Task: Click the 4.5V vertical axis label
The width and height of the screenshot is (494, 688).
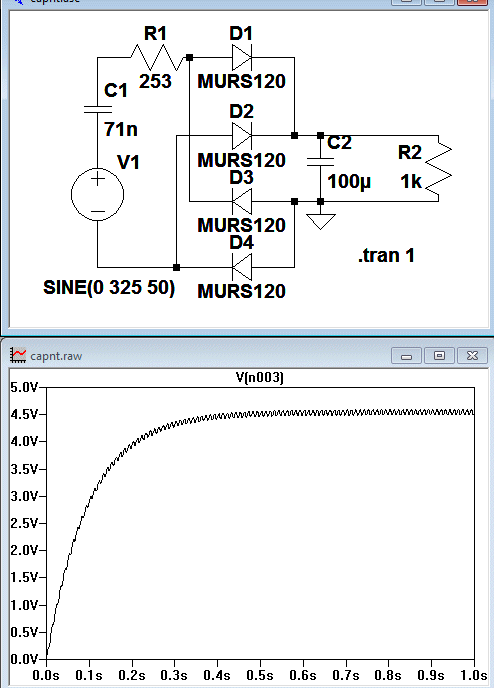Action: [x=24, y=415]
